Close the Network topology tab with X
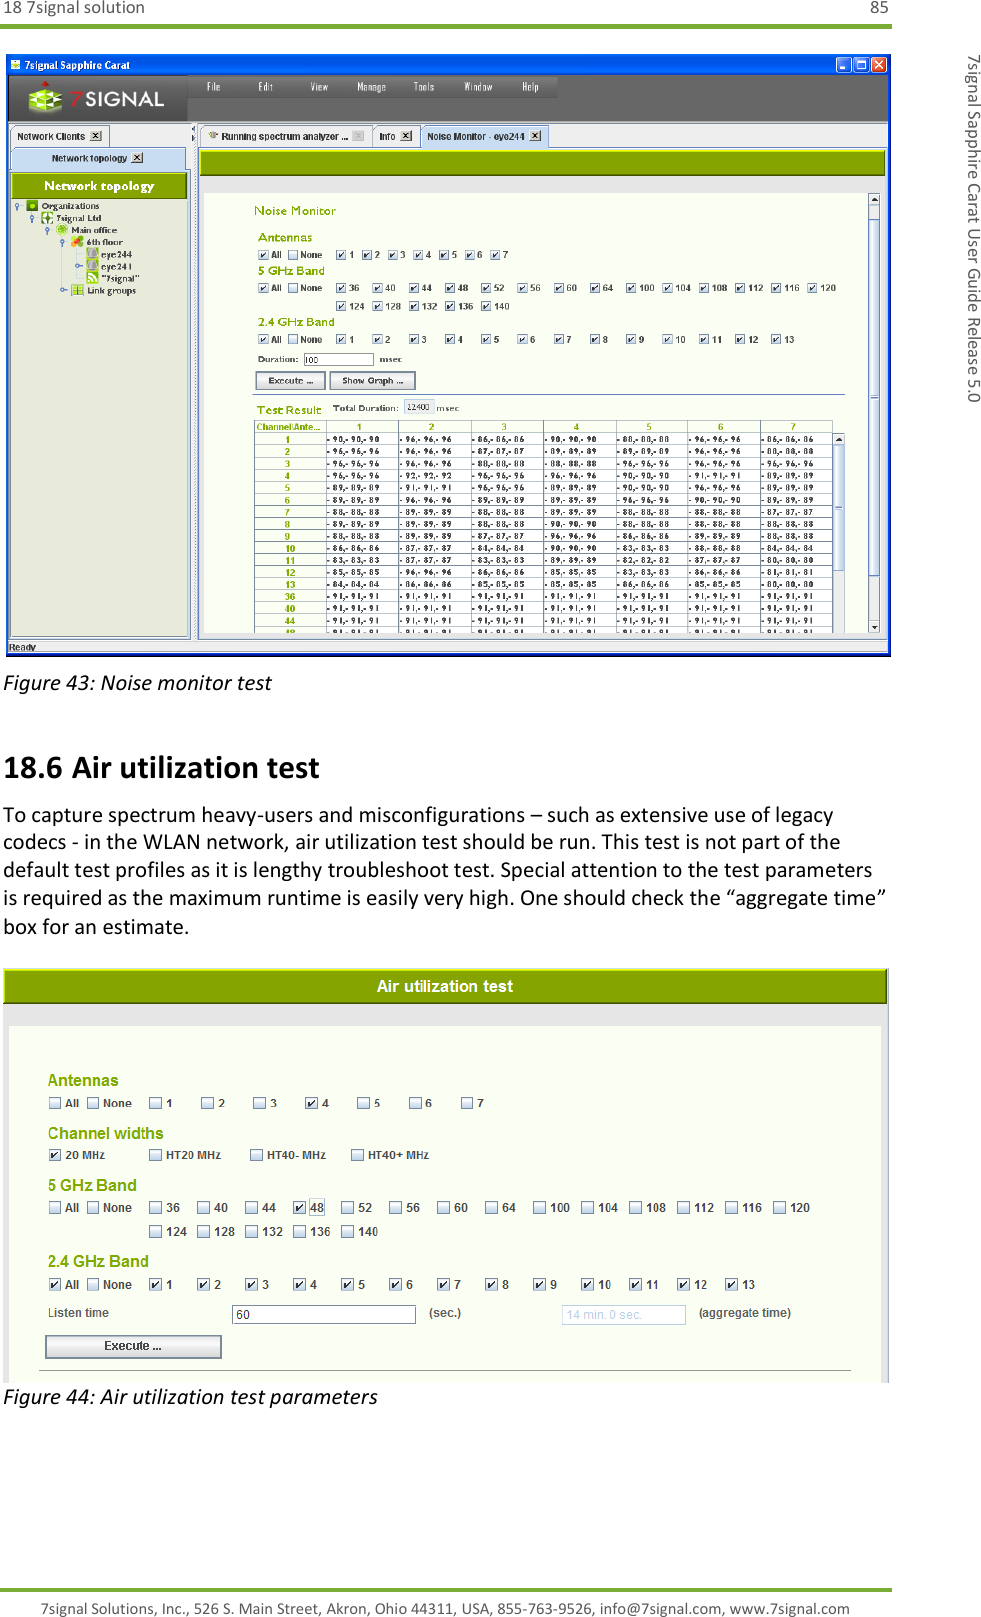The image size is (981, 1617). point(138,158)
